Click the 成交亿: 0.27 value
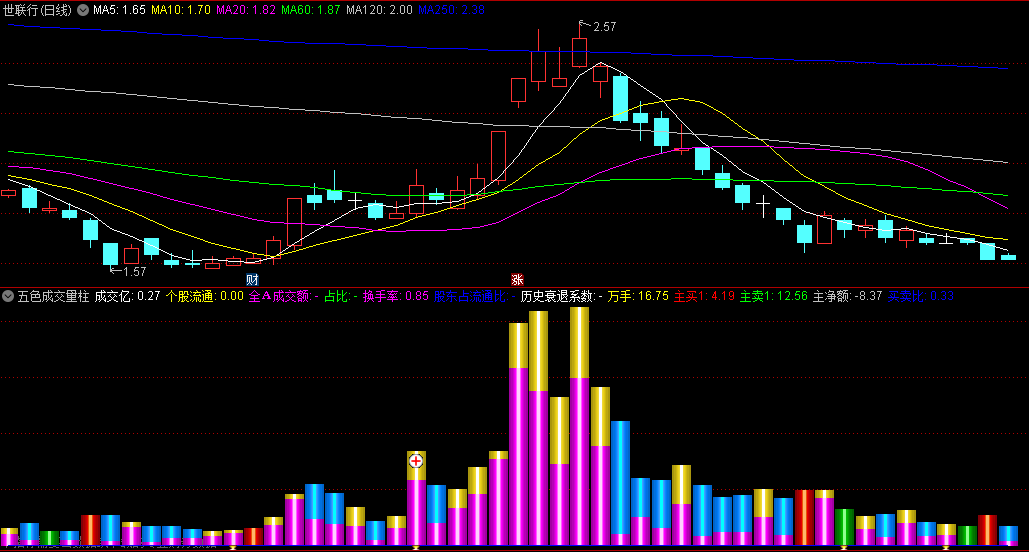1029x552 pixels. (x=127, y=296)
